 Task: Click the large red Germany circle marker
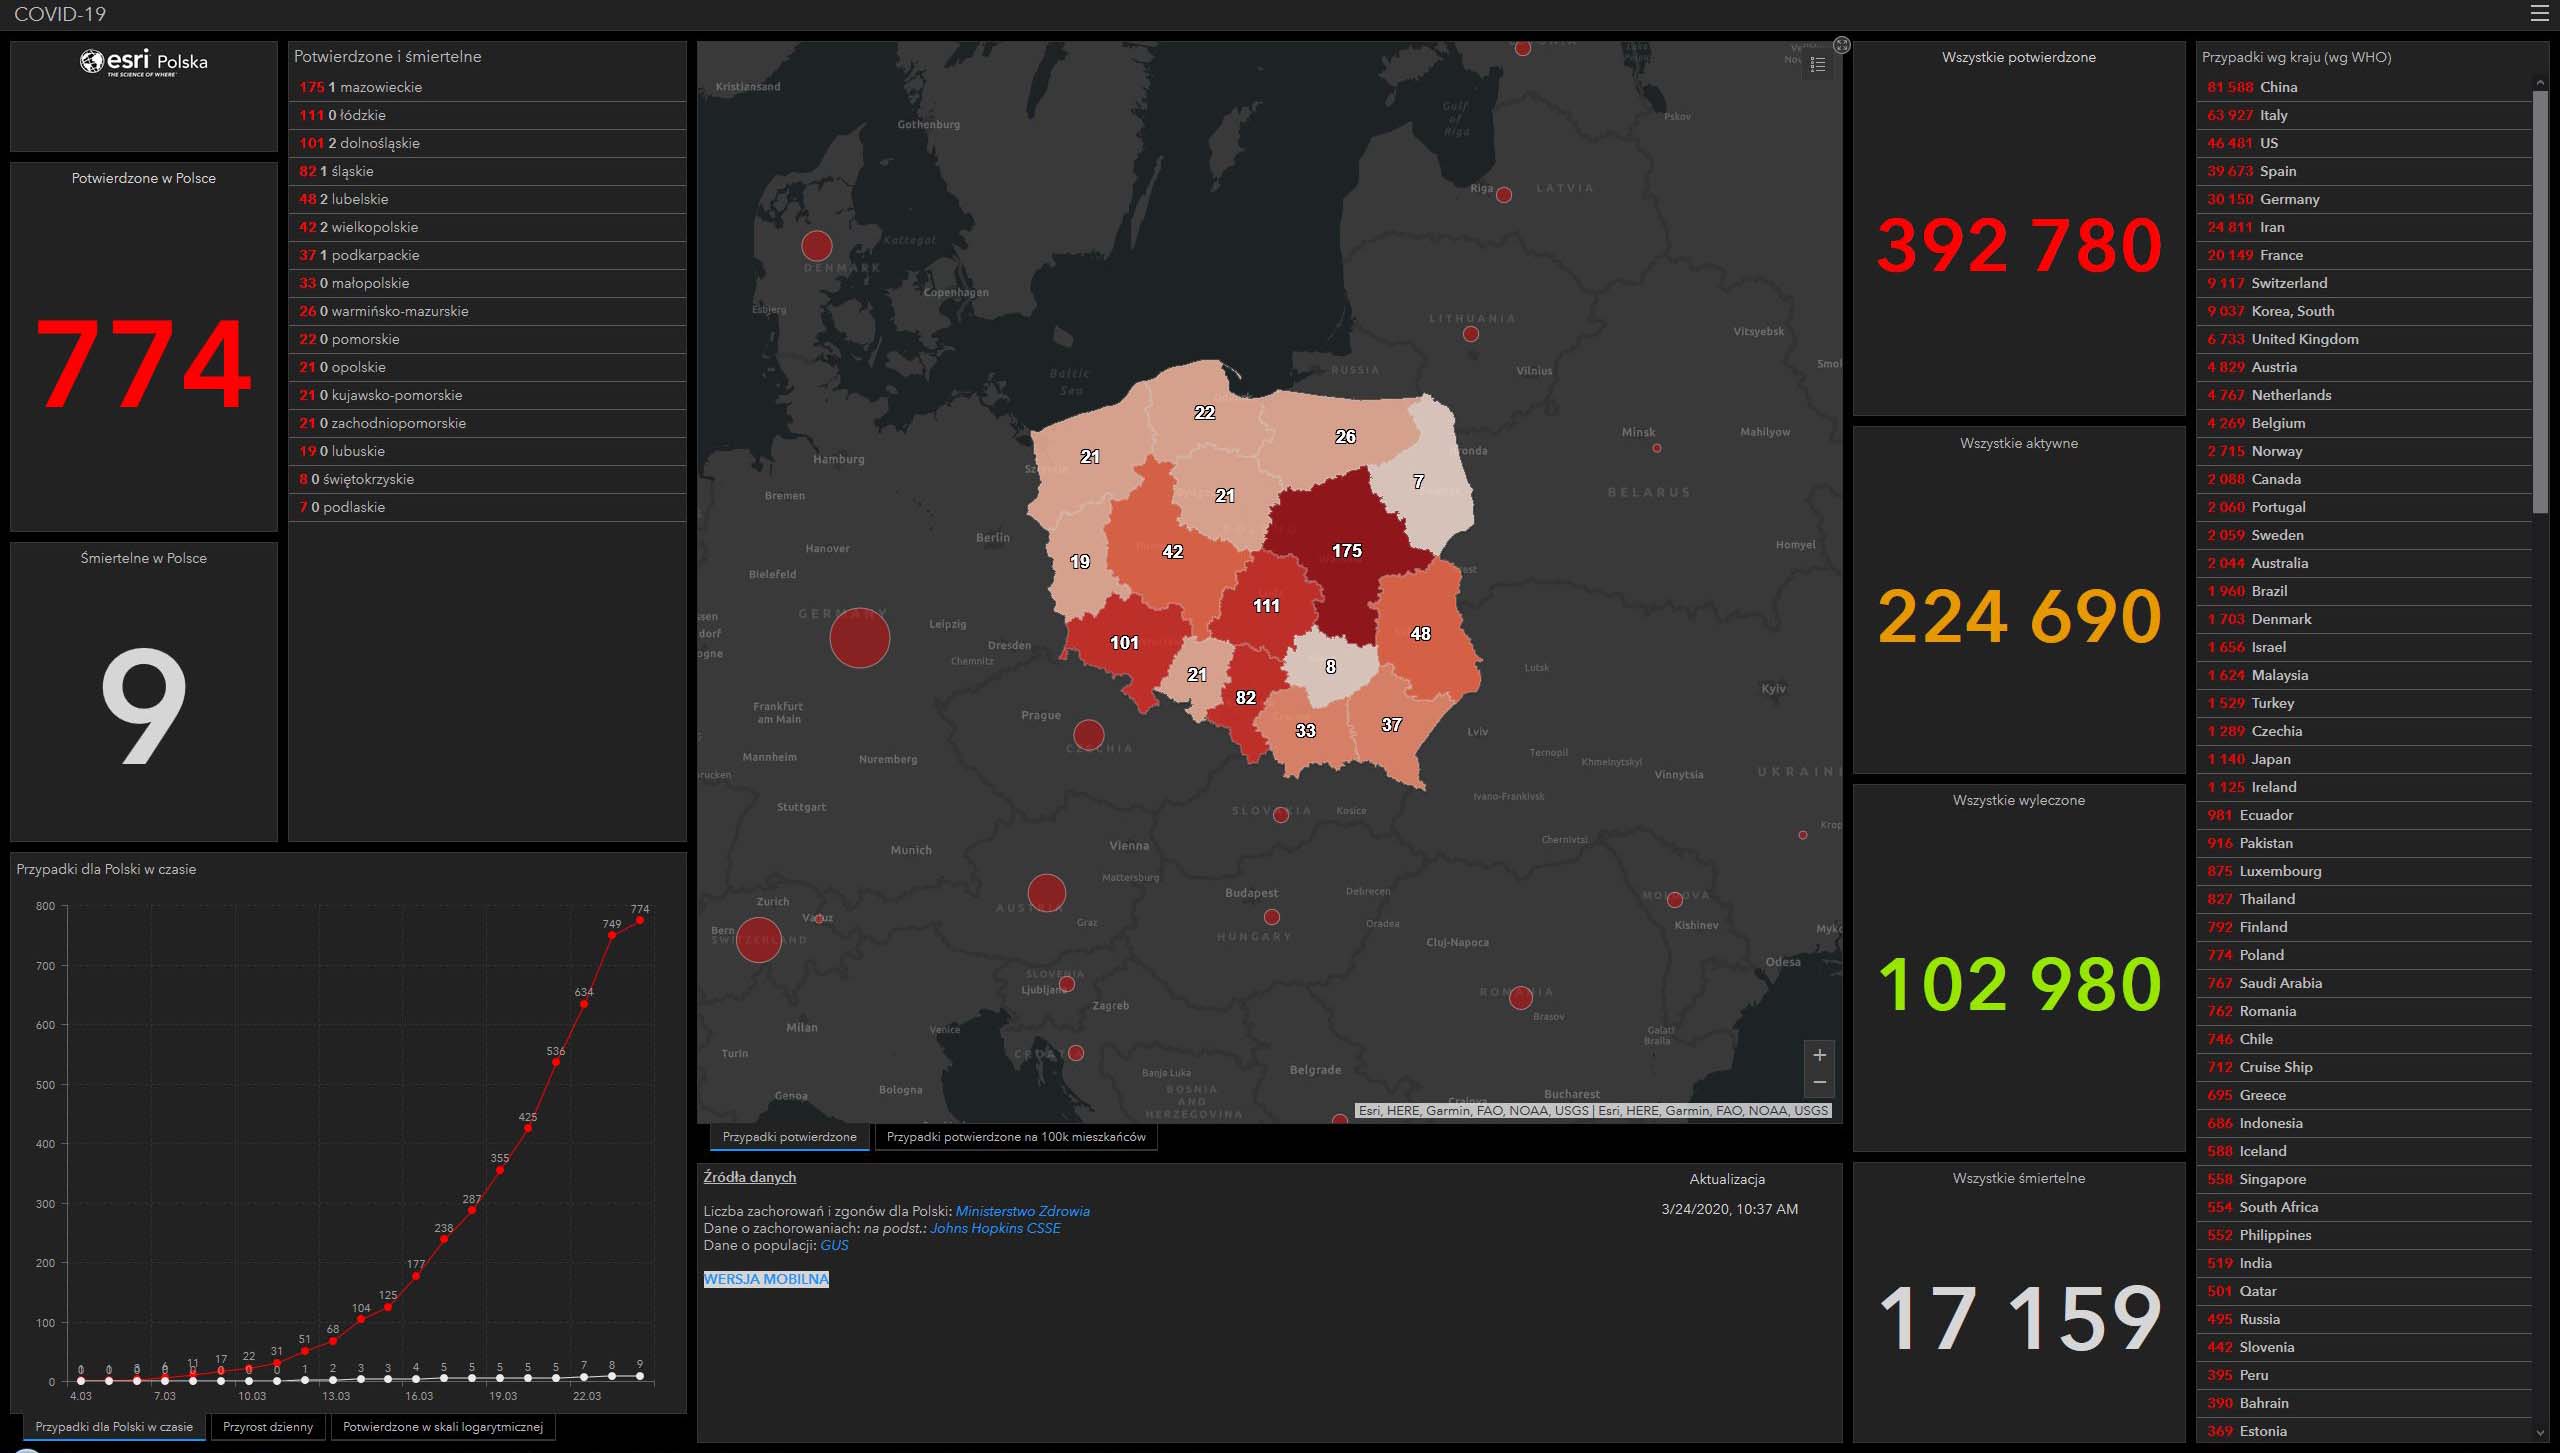click(x=859, y=638)
